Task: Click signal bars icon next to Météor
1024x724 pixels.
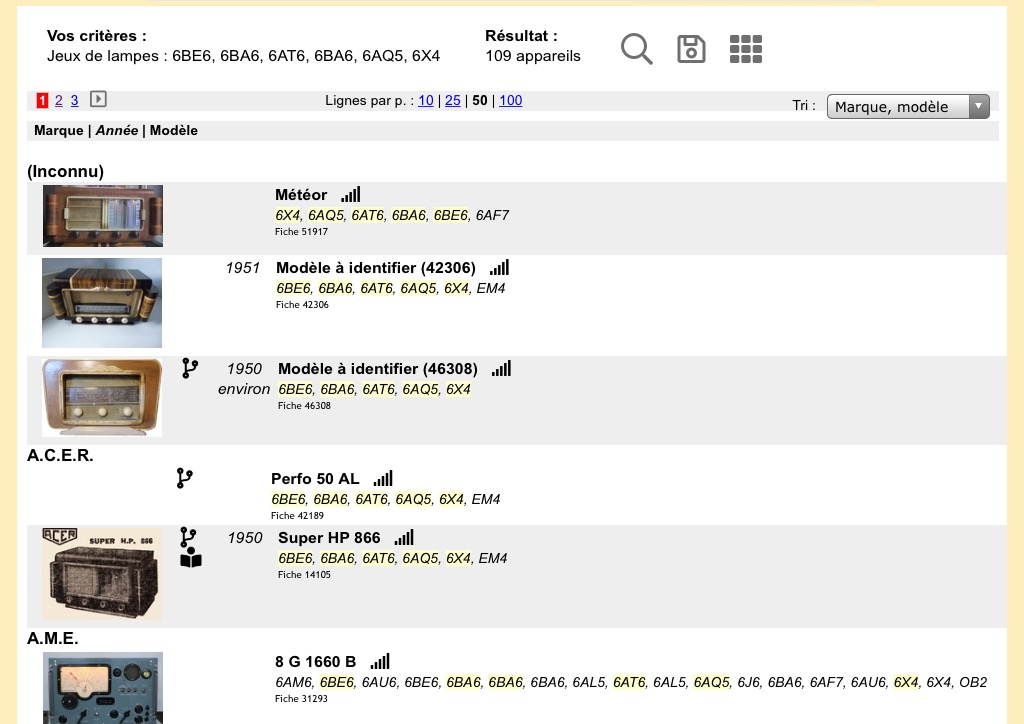Action: click(351, 195)
